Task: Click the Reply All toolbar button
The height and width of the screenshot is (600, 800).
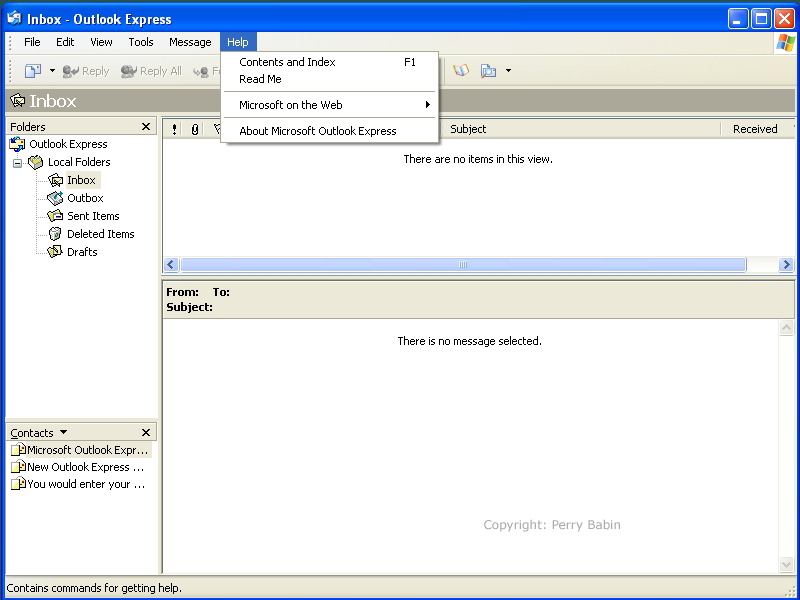Action: [x=152, y=71]
